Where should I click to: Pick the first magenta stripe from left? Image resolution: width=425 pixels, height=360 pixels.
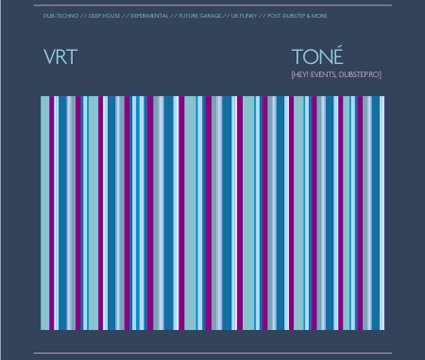pyautogui.click(x=51, y=213)
